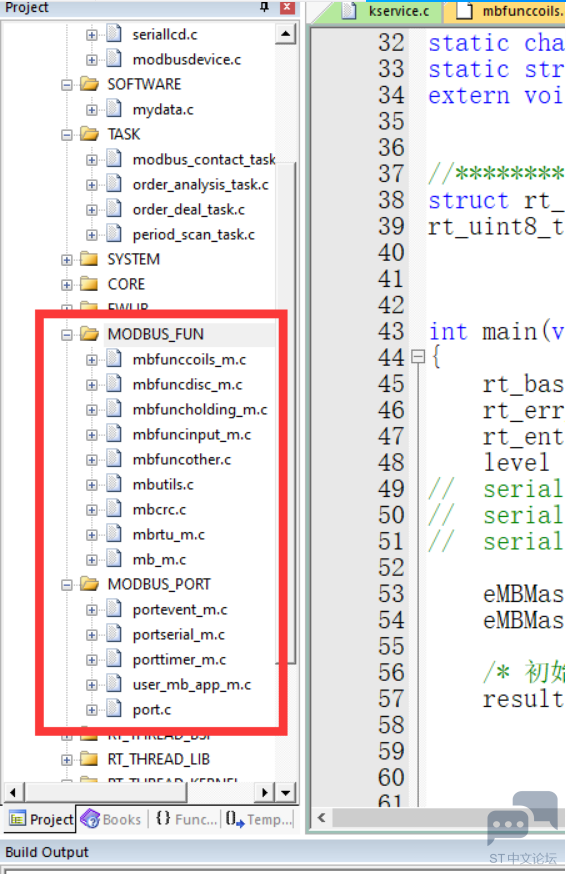This screenshot has width=566, height=874.
Task: Expand the CORE folder
Action: 67,285
